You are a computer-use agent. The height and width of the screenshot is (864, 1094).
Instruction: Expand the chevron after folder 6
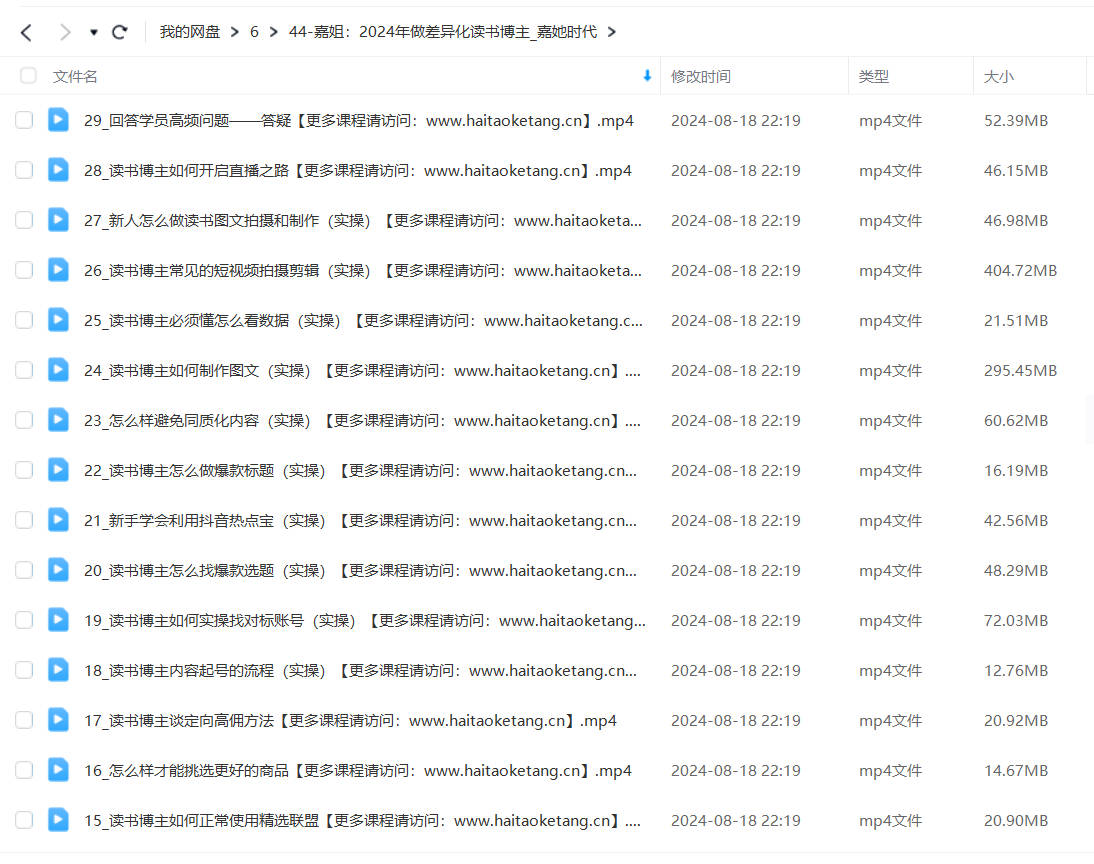click(274, 32)
